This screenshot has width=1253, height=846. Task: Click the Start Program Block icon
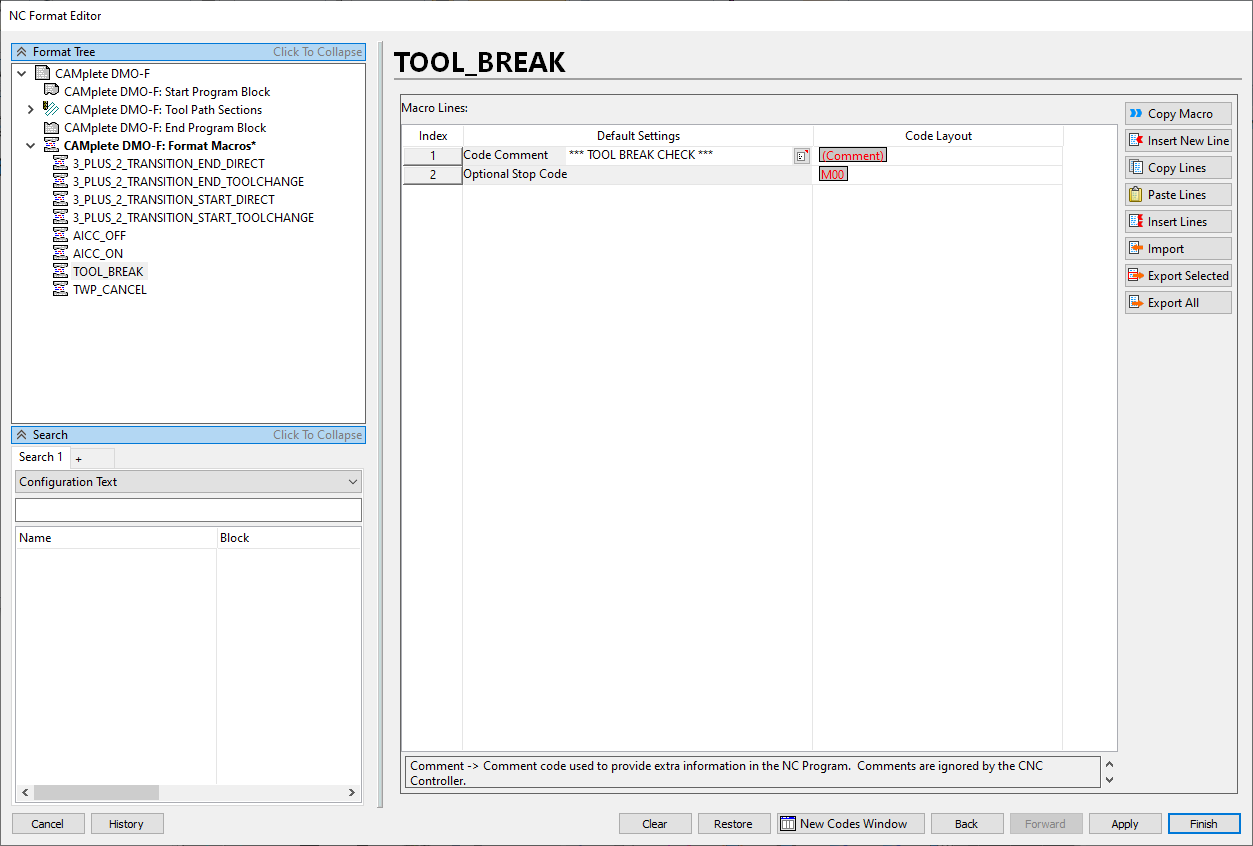51,92
